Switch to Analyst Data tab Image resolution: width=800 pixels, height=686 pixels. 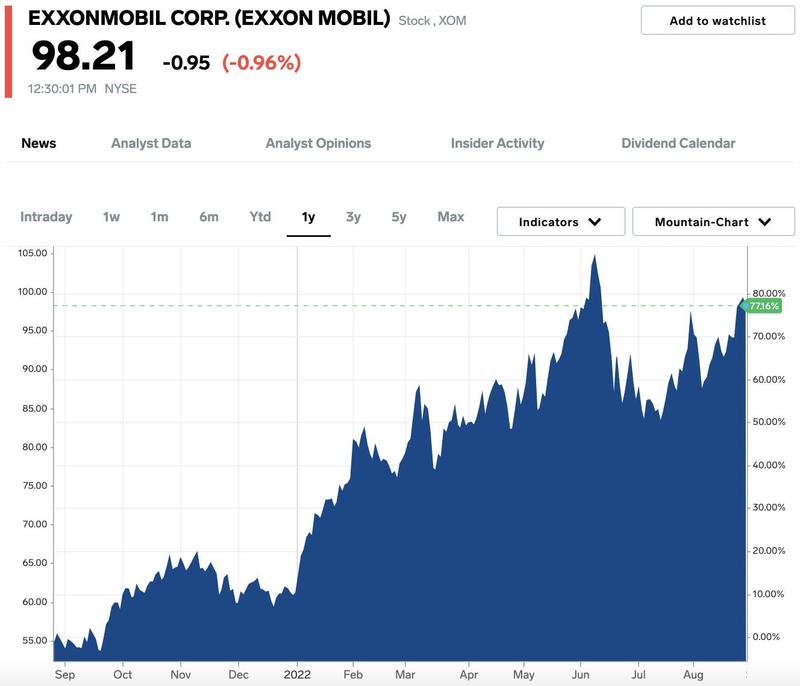pos(151,143)
